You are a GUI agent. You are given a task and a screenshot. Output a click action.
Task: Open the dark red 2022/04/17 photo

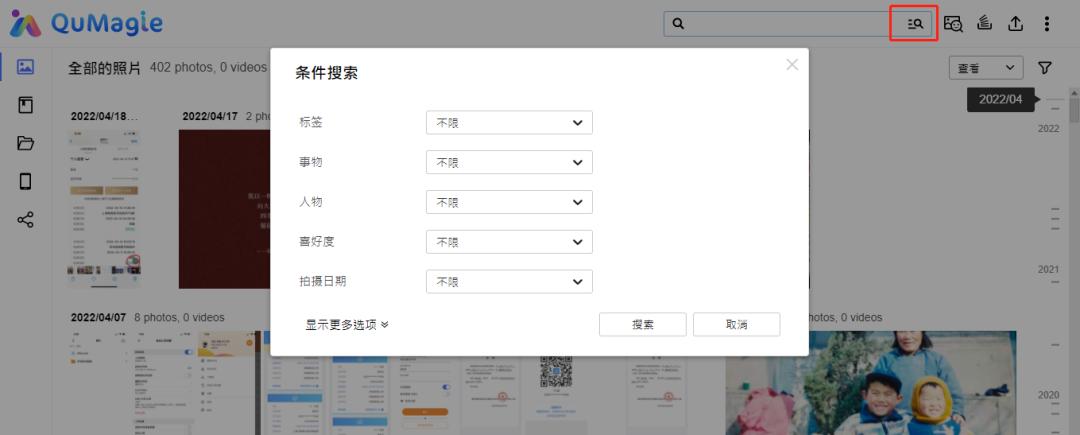pos(225,209)
